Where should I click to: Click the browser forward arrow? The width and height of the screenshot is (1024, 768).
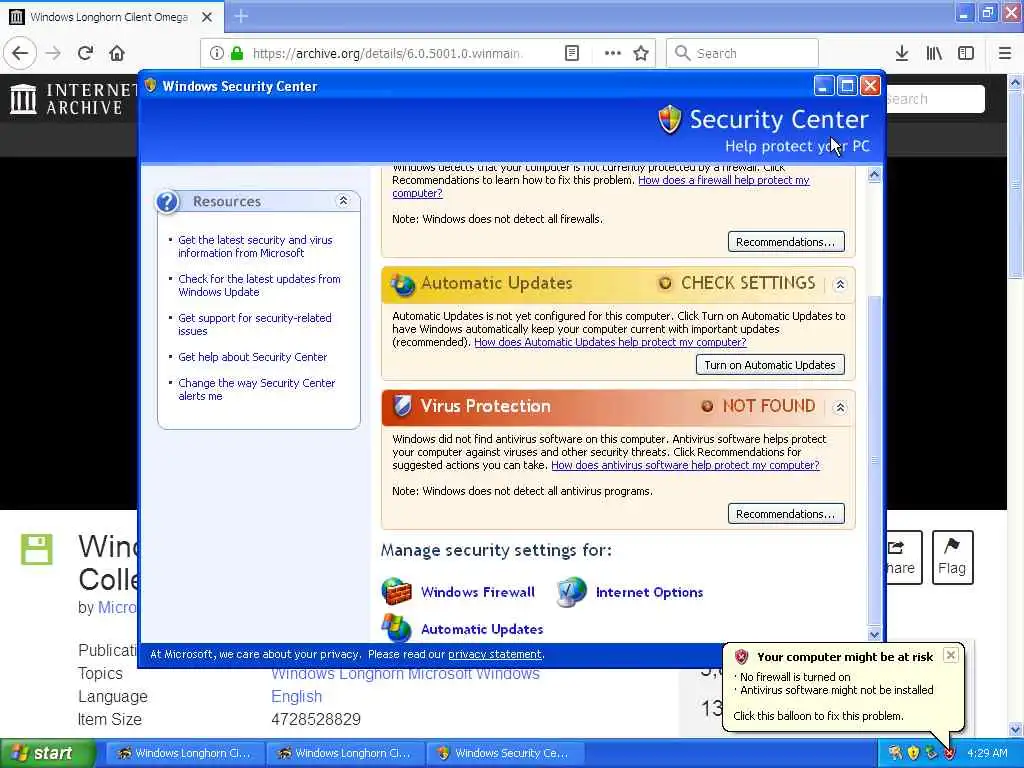click(x=53, y=53)
